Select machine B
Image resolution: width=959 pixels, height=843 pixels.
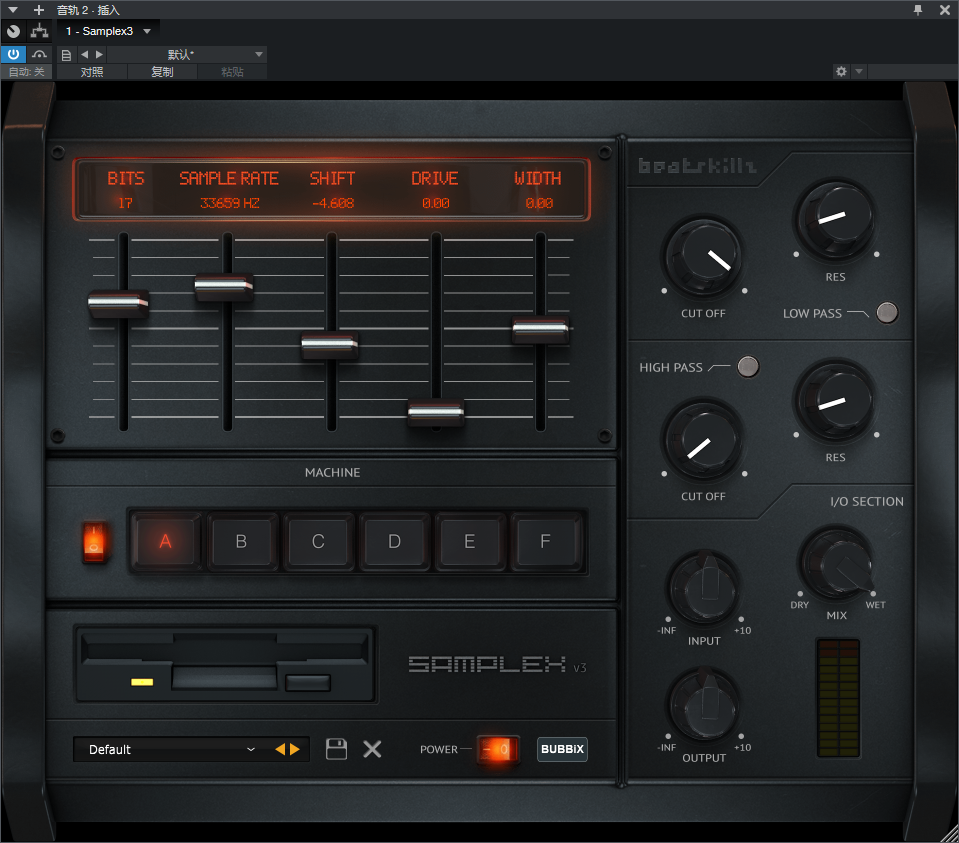(242, 541)
